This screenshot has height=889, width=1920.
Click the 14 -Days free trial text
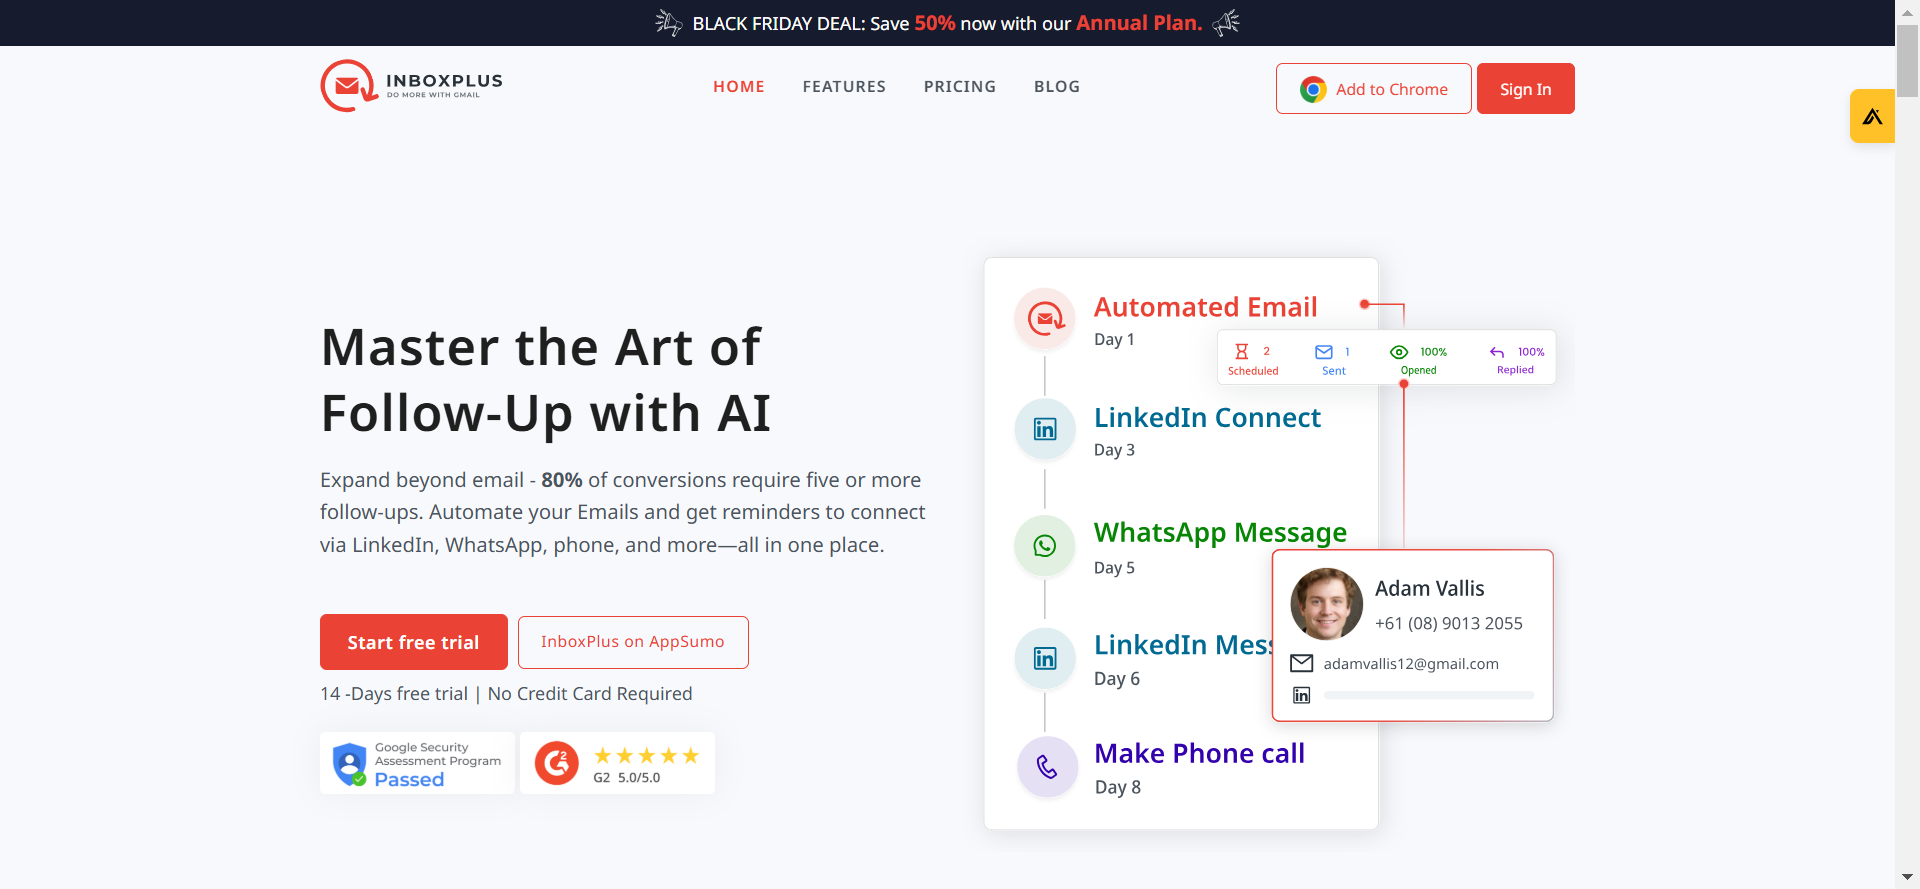[394, 694]
